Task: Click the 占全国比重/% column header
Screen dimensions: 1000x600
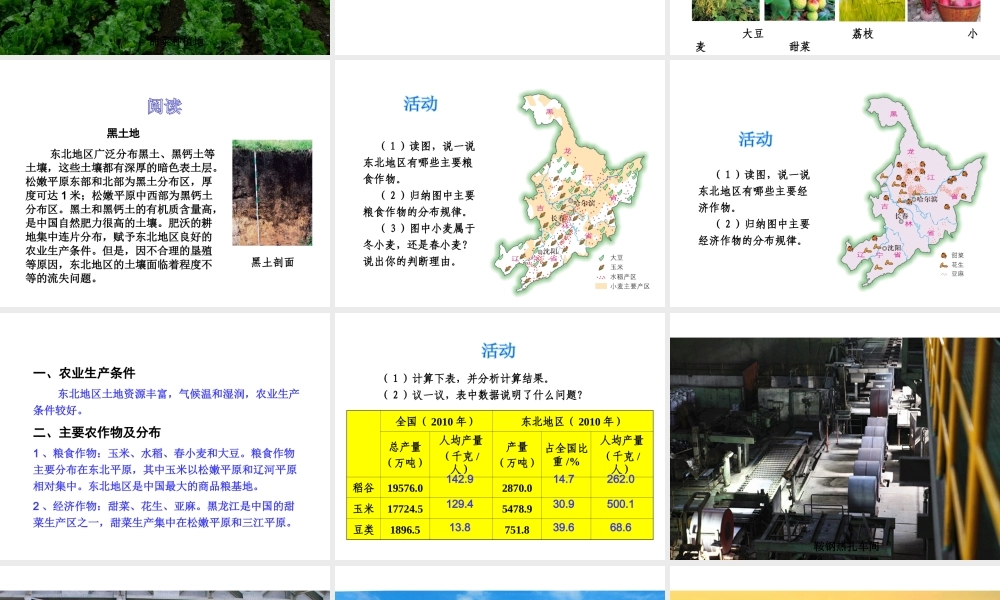Action: pos(566,455)
